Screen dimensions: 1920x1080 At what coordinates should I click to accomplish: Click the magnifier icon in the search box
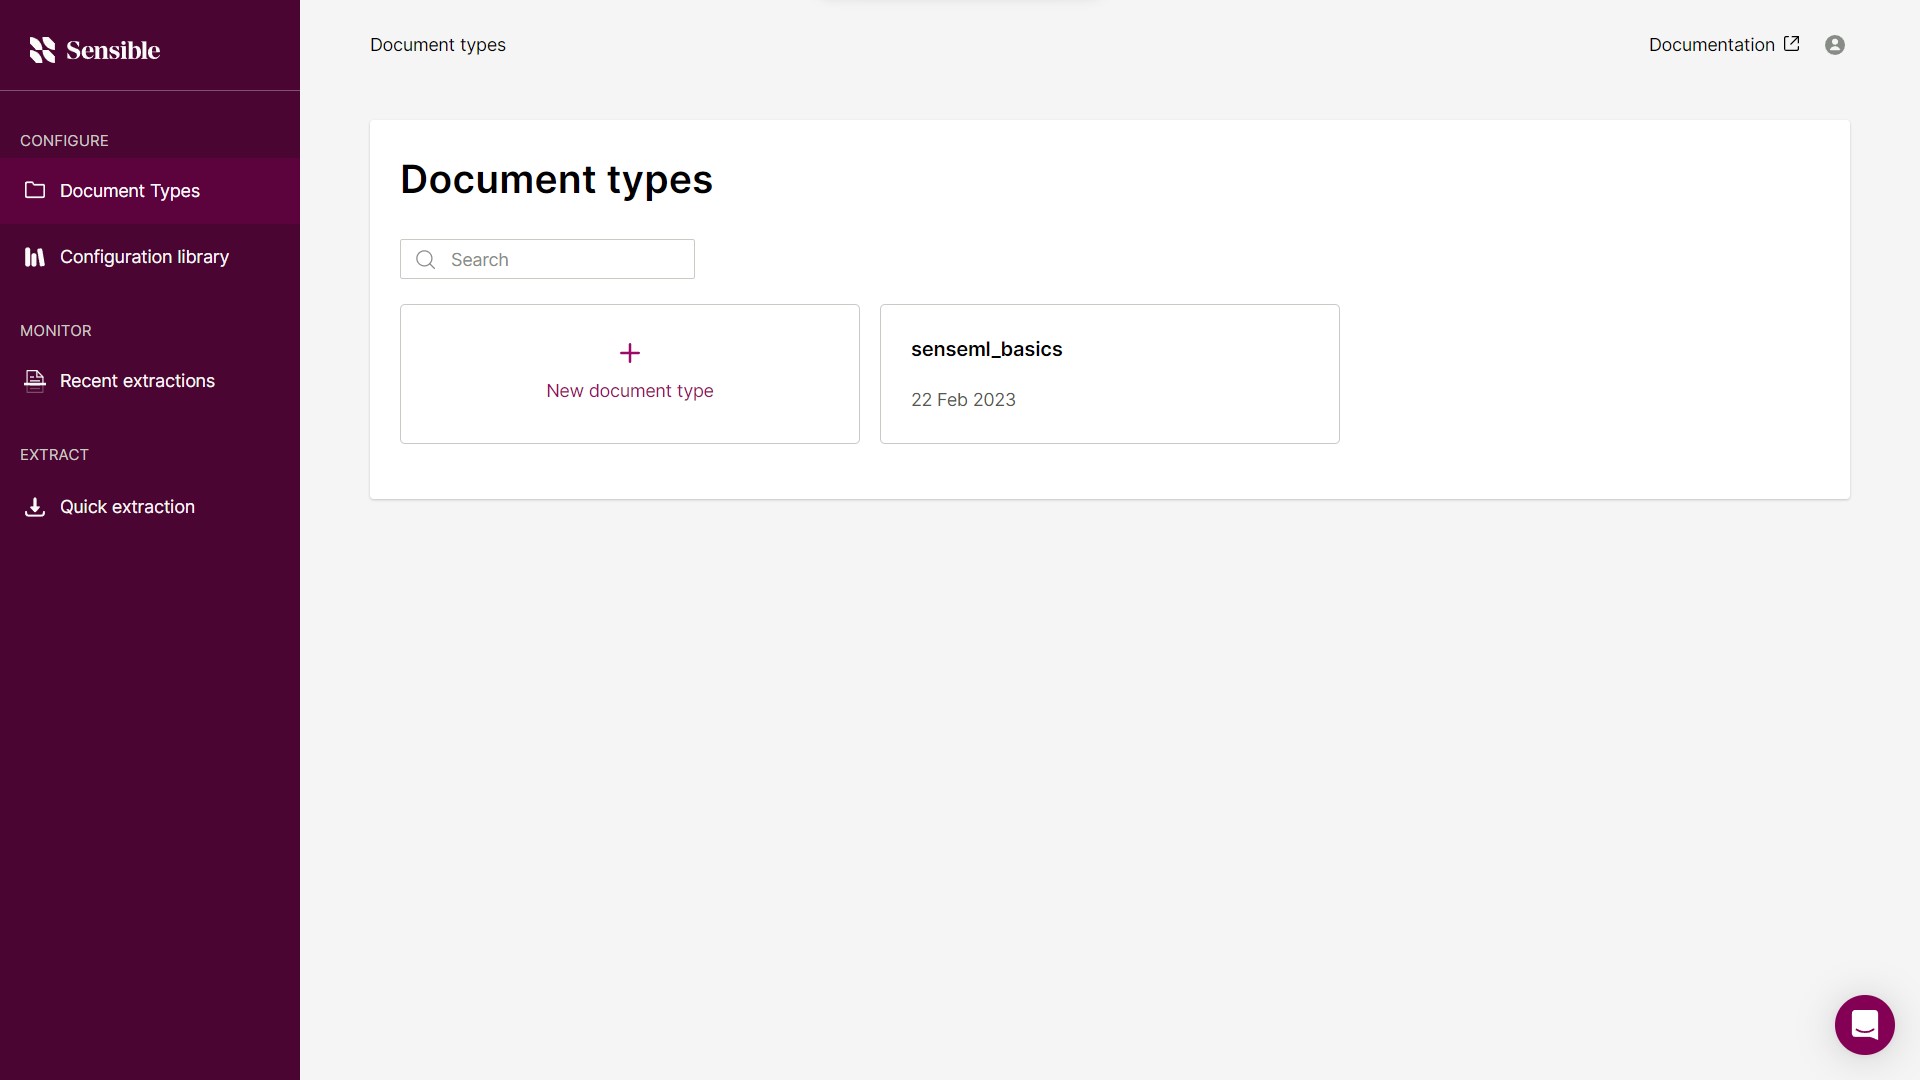tap(425, 259)
